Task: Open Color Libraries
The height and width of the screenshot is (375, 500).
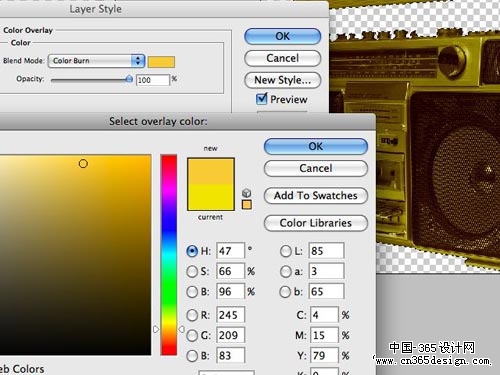Action: click(x=316, y=223)
